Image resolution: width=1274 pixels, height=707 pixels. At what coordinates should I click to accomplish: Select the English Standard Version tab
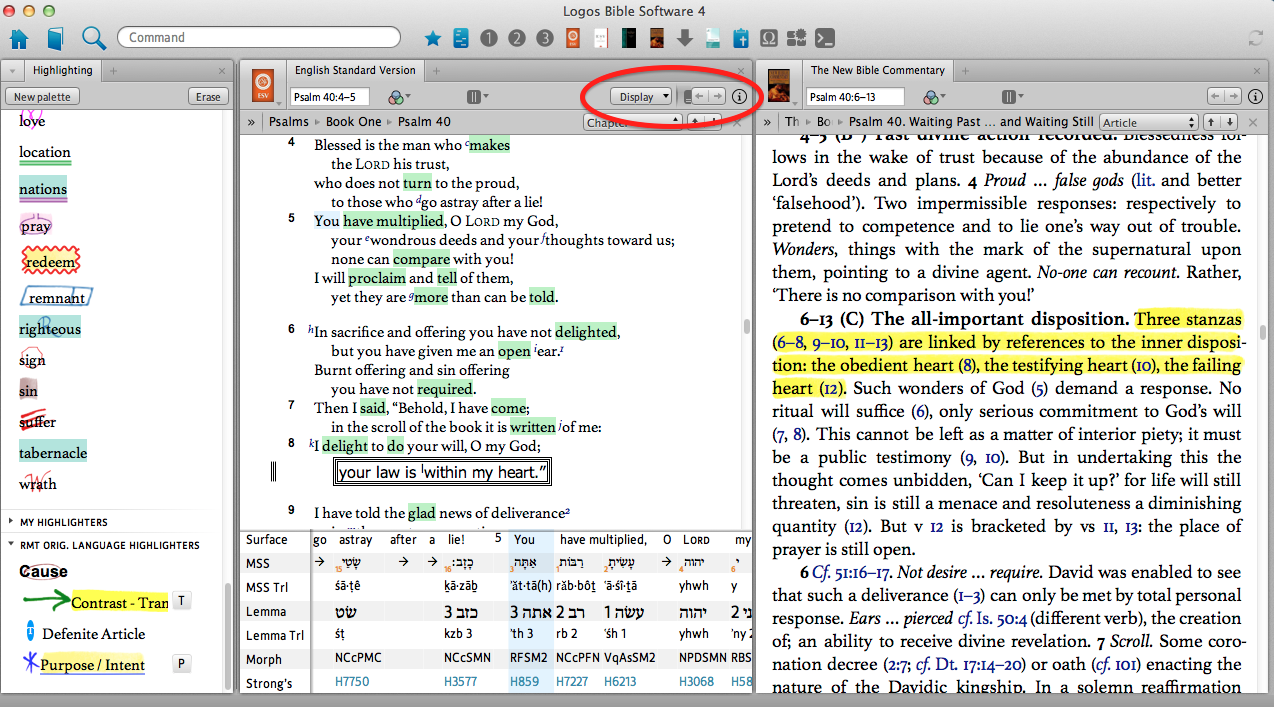(354, 70)
